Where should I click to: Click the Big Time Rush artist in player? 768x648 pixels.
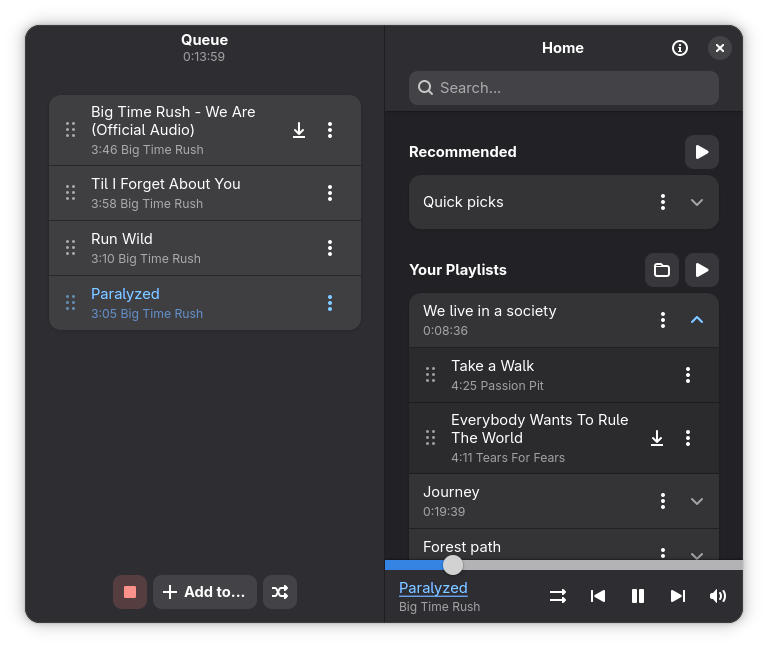click(x=439, y=607)
